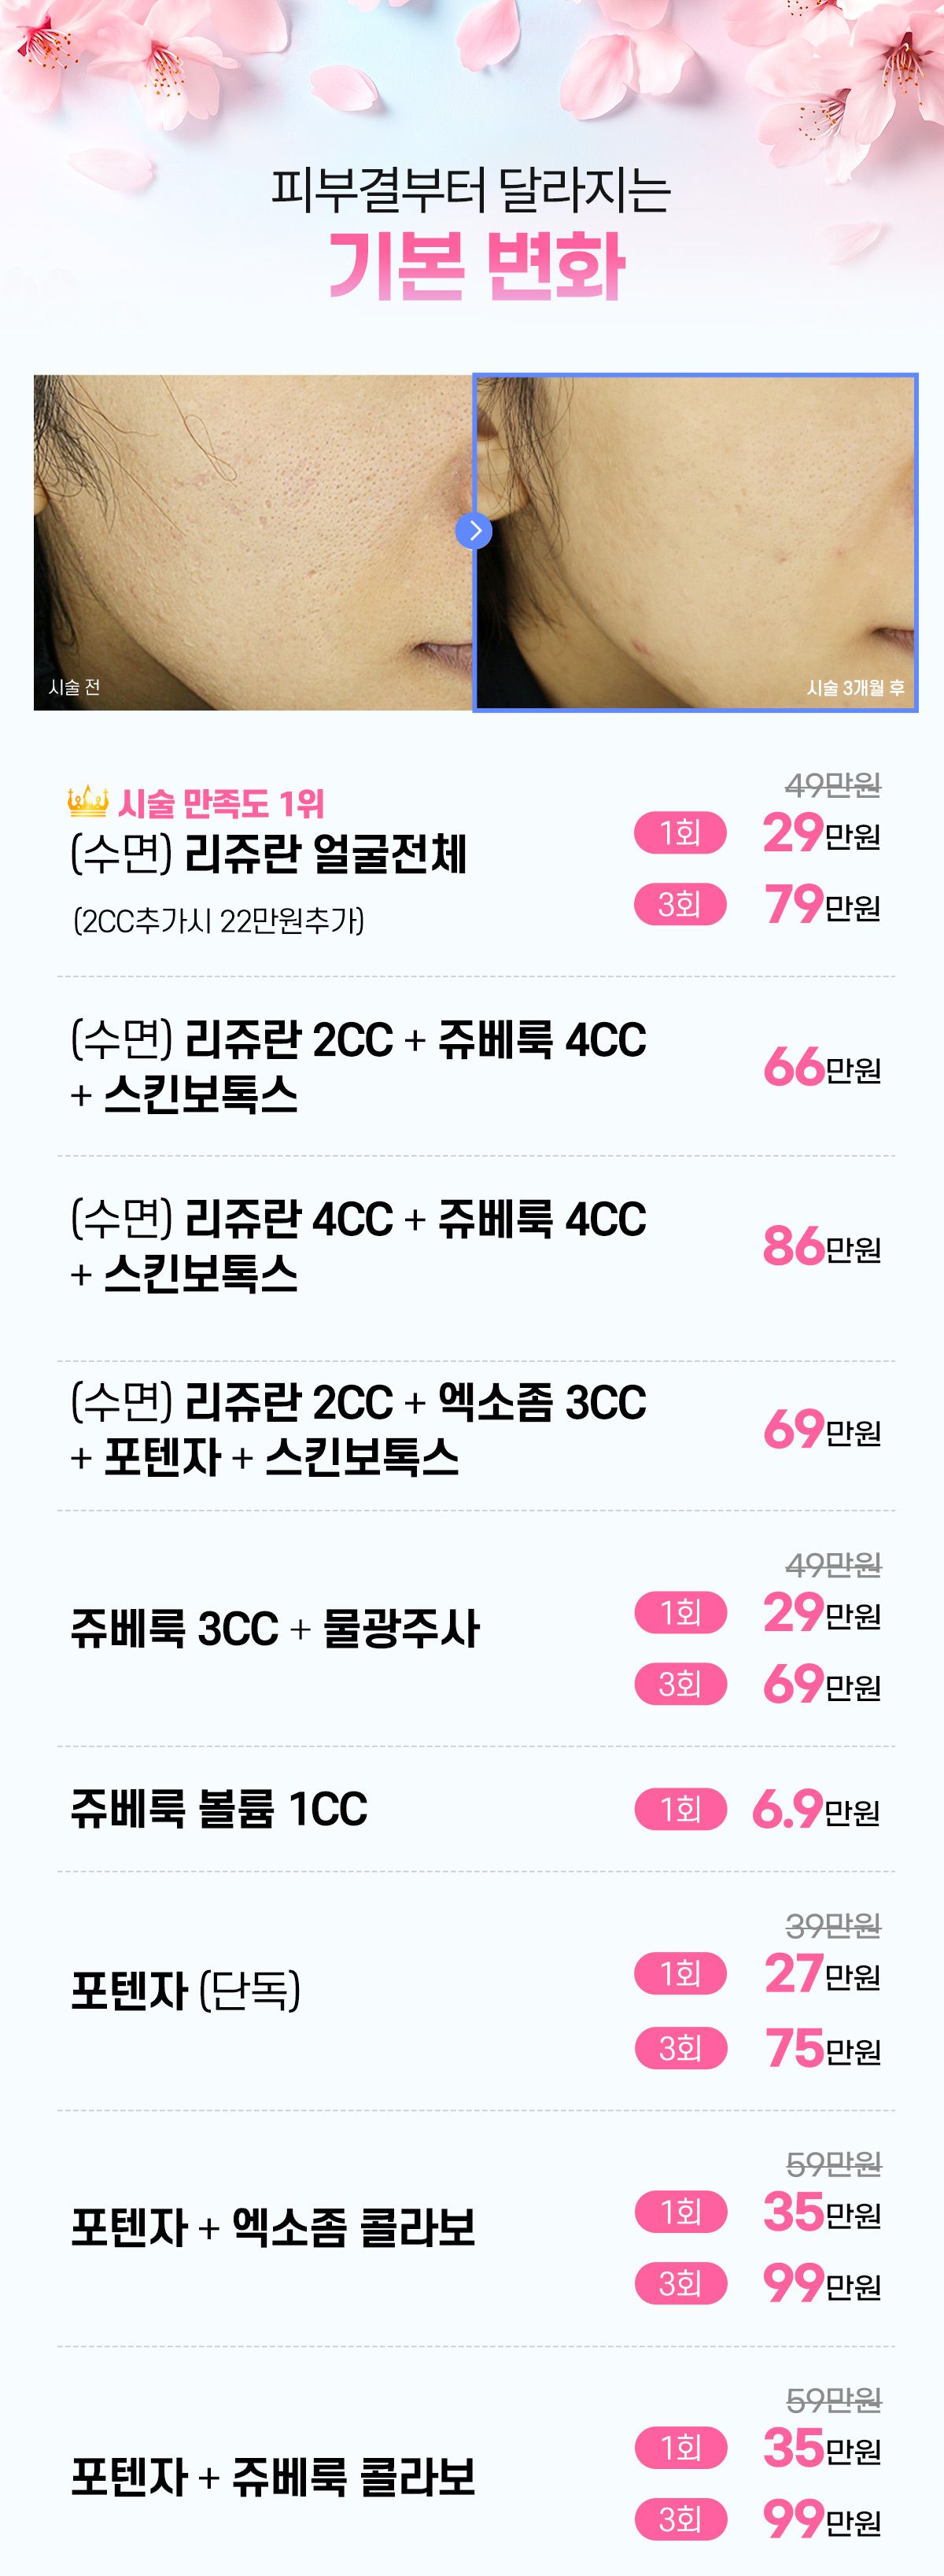Screen dimensions: 944x2576
Task: Choose 1회 for 쥬베룩 3CC + 물광주사
Action: (680, 1612)
